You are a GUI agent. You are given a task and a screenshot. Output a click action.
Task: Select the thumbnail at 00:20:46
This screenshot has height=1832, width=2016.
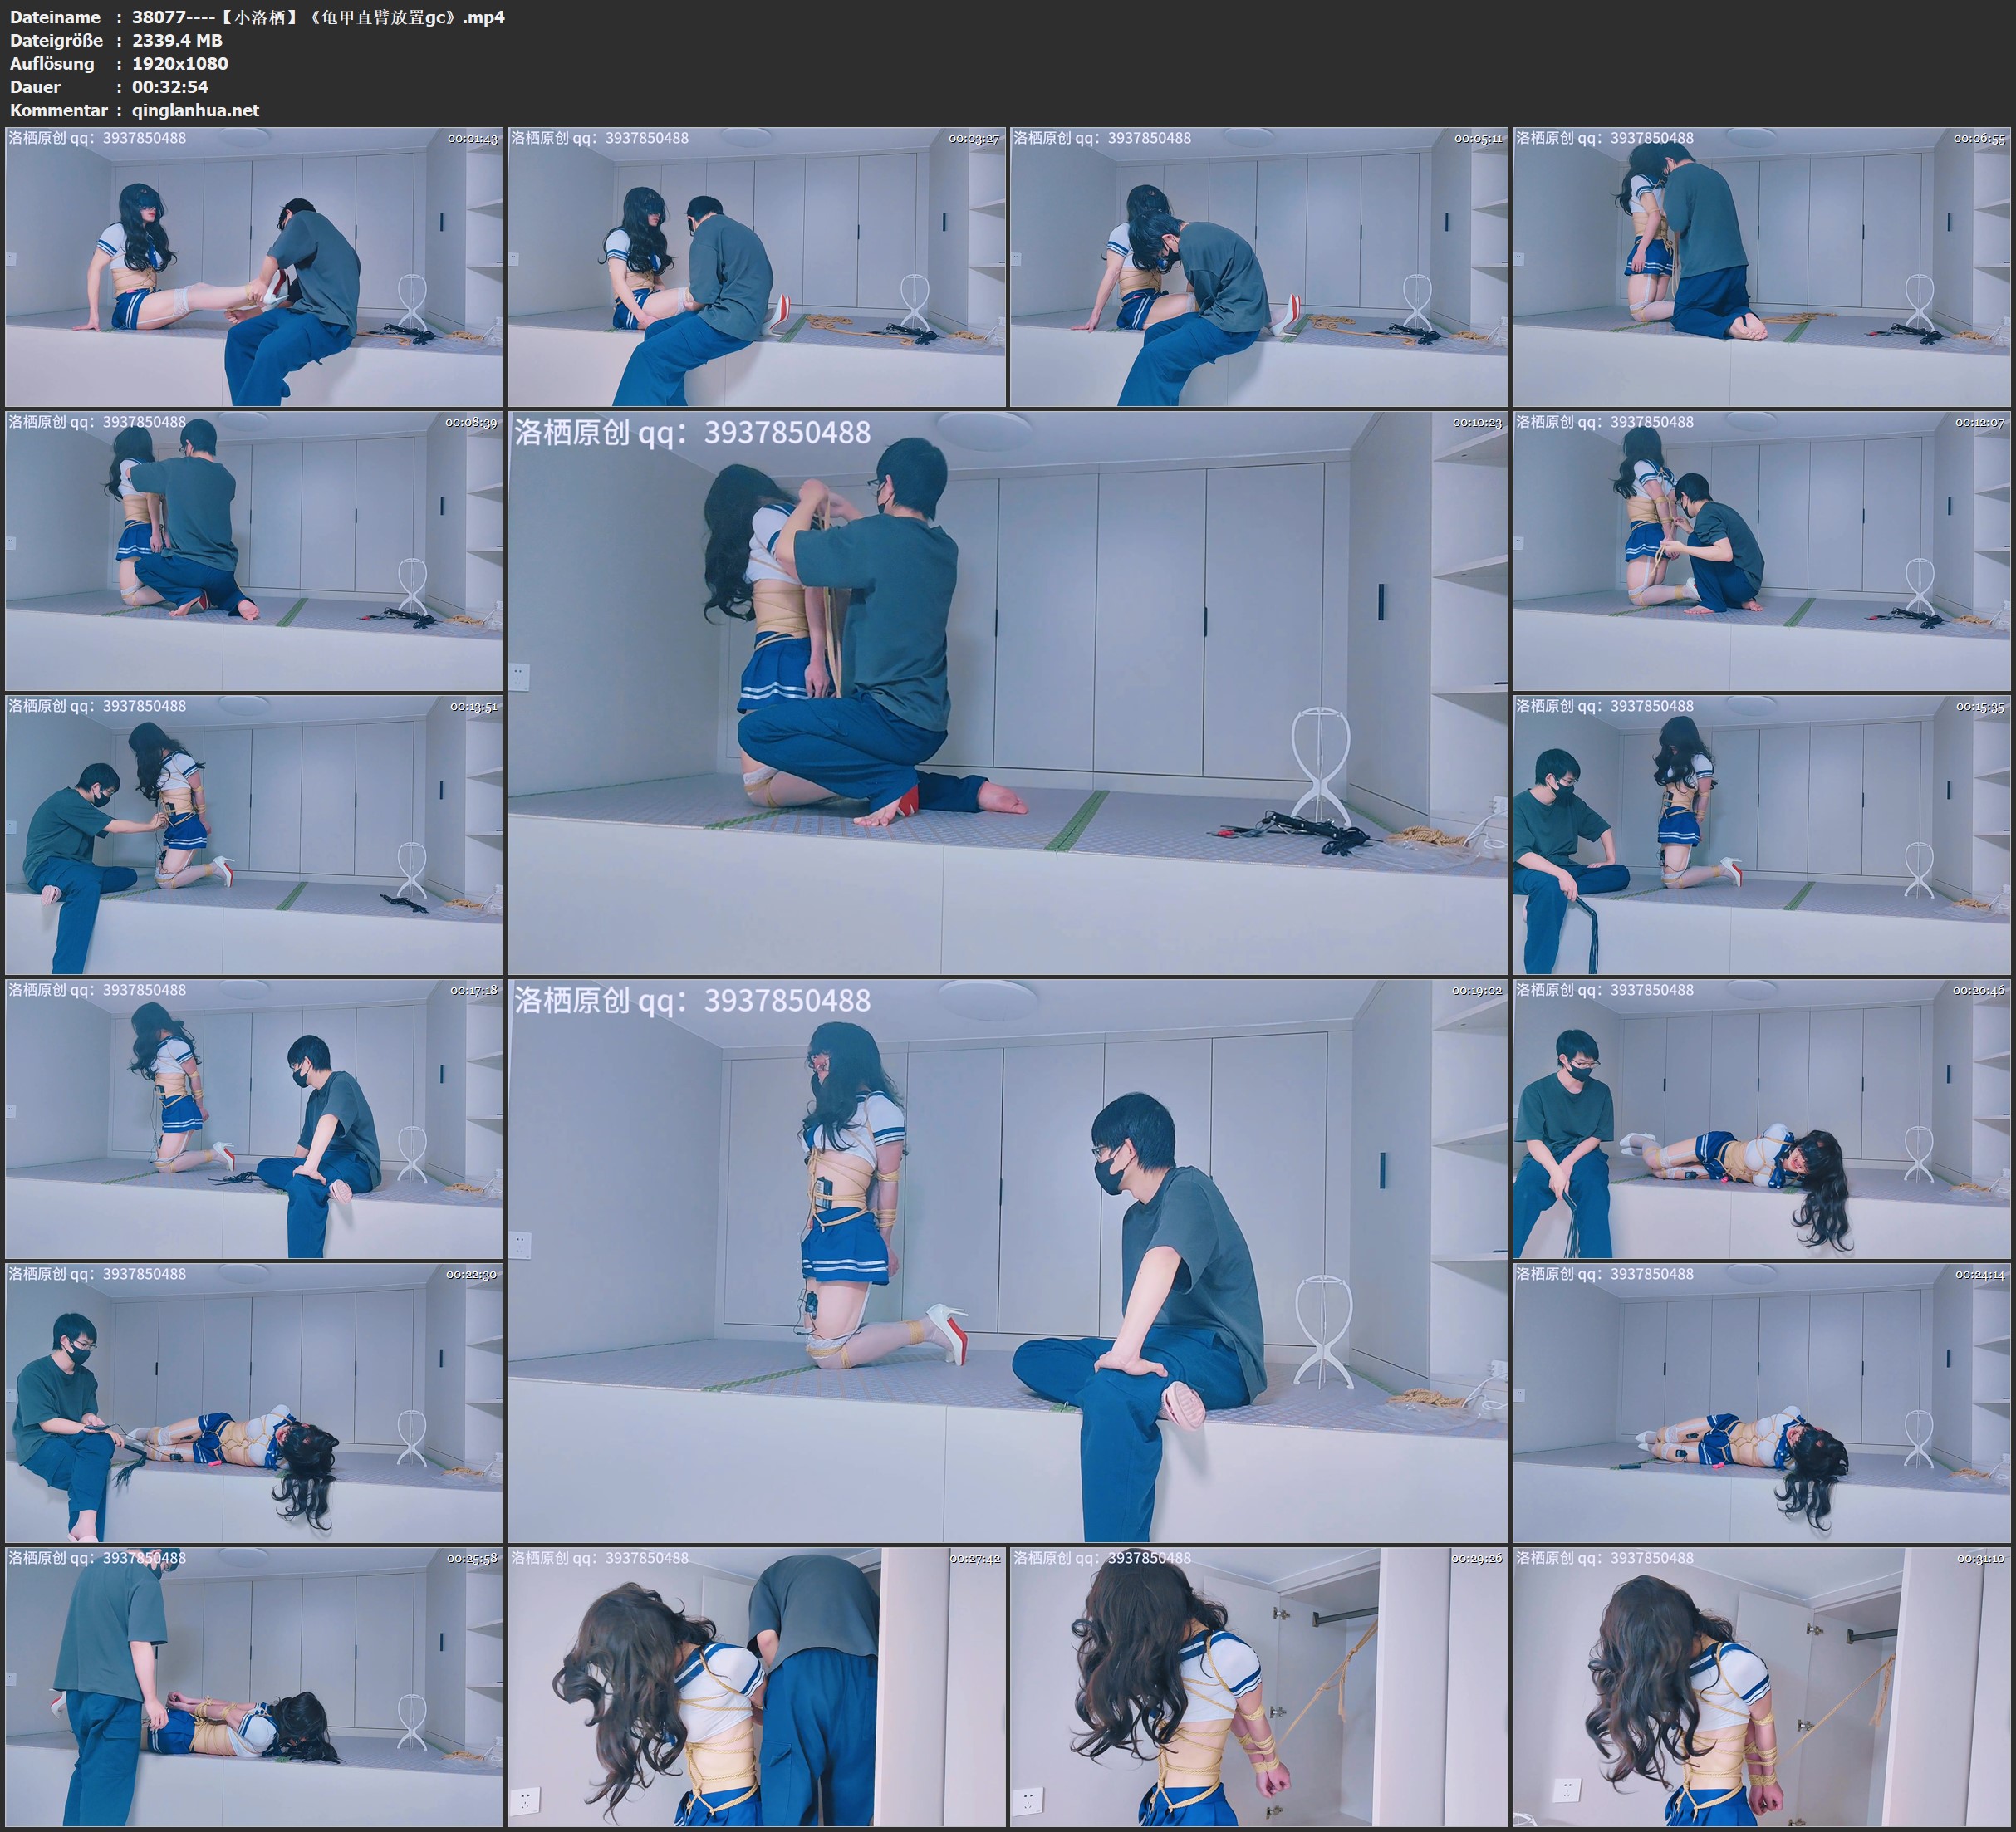coord(1761,1118)
